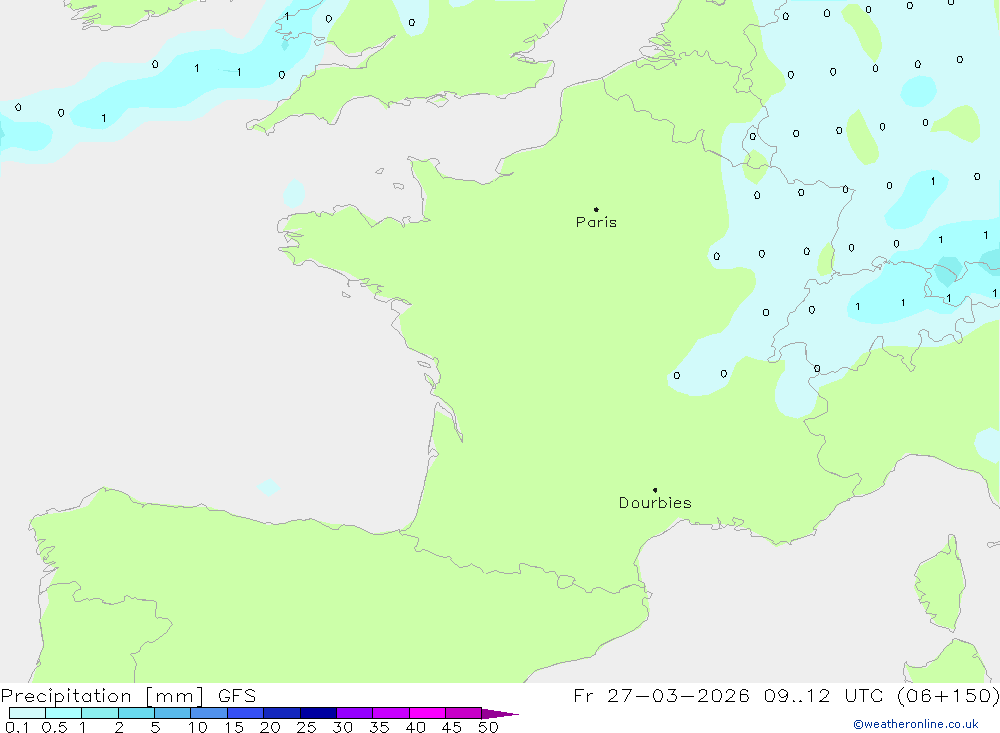
Task: Click the legend value label '40'
Action: pyautogui.click(x=415, y=727)
